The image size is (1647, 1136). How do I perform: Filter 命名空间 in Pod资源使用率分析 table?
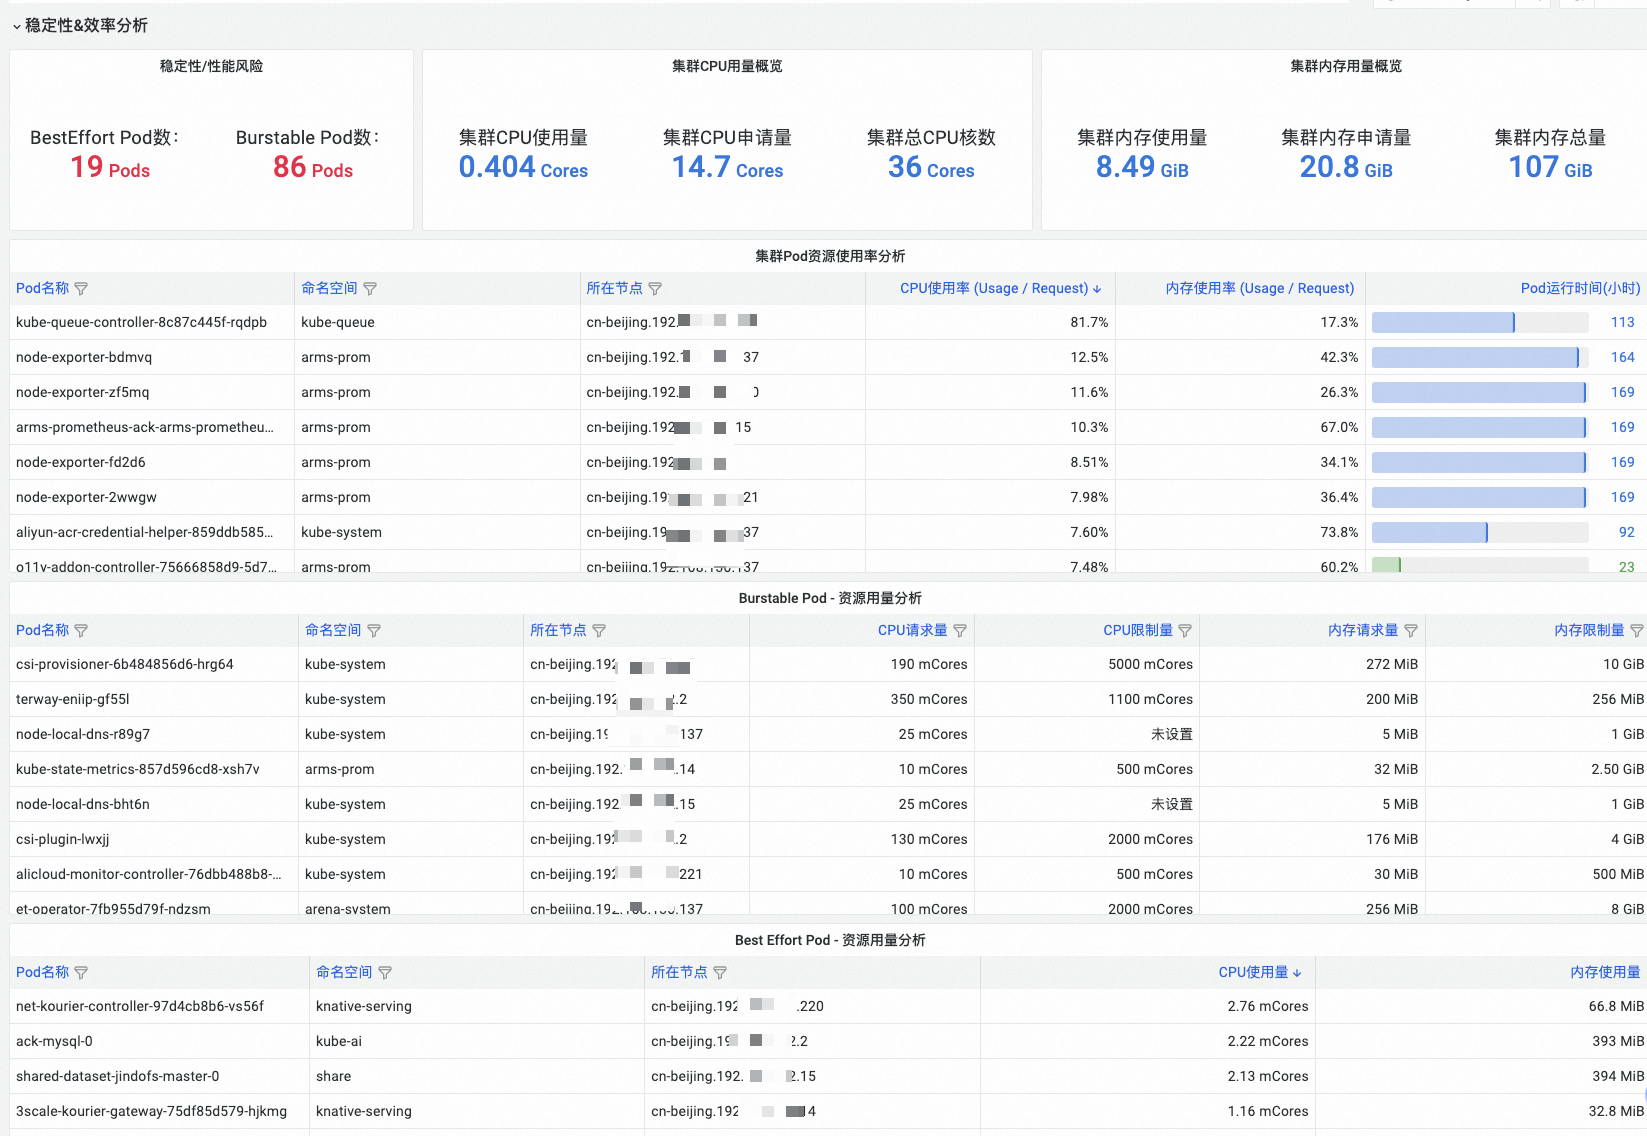(x=370, y=288)
